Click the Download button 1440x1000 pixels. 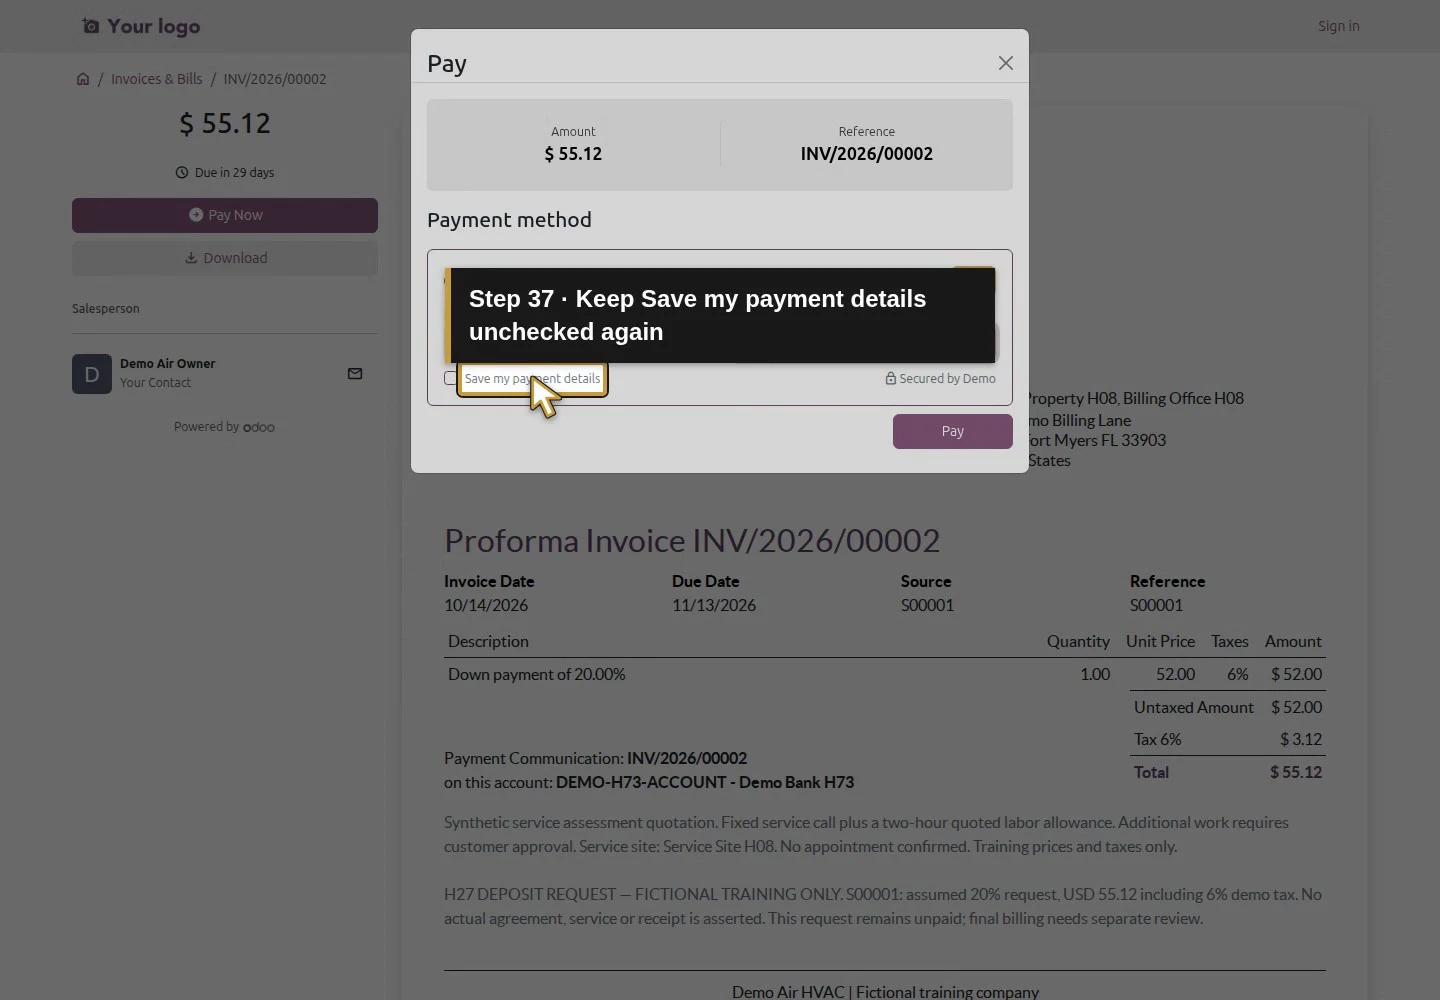pos(225,258)
